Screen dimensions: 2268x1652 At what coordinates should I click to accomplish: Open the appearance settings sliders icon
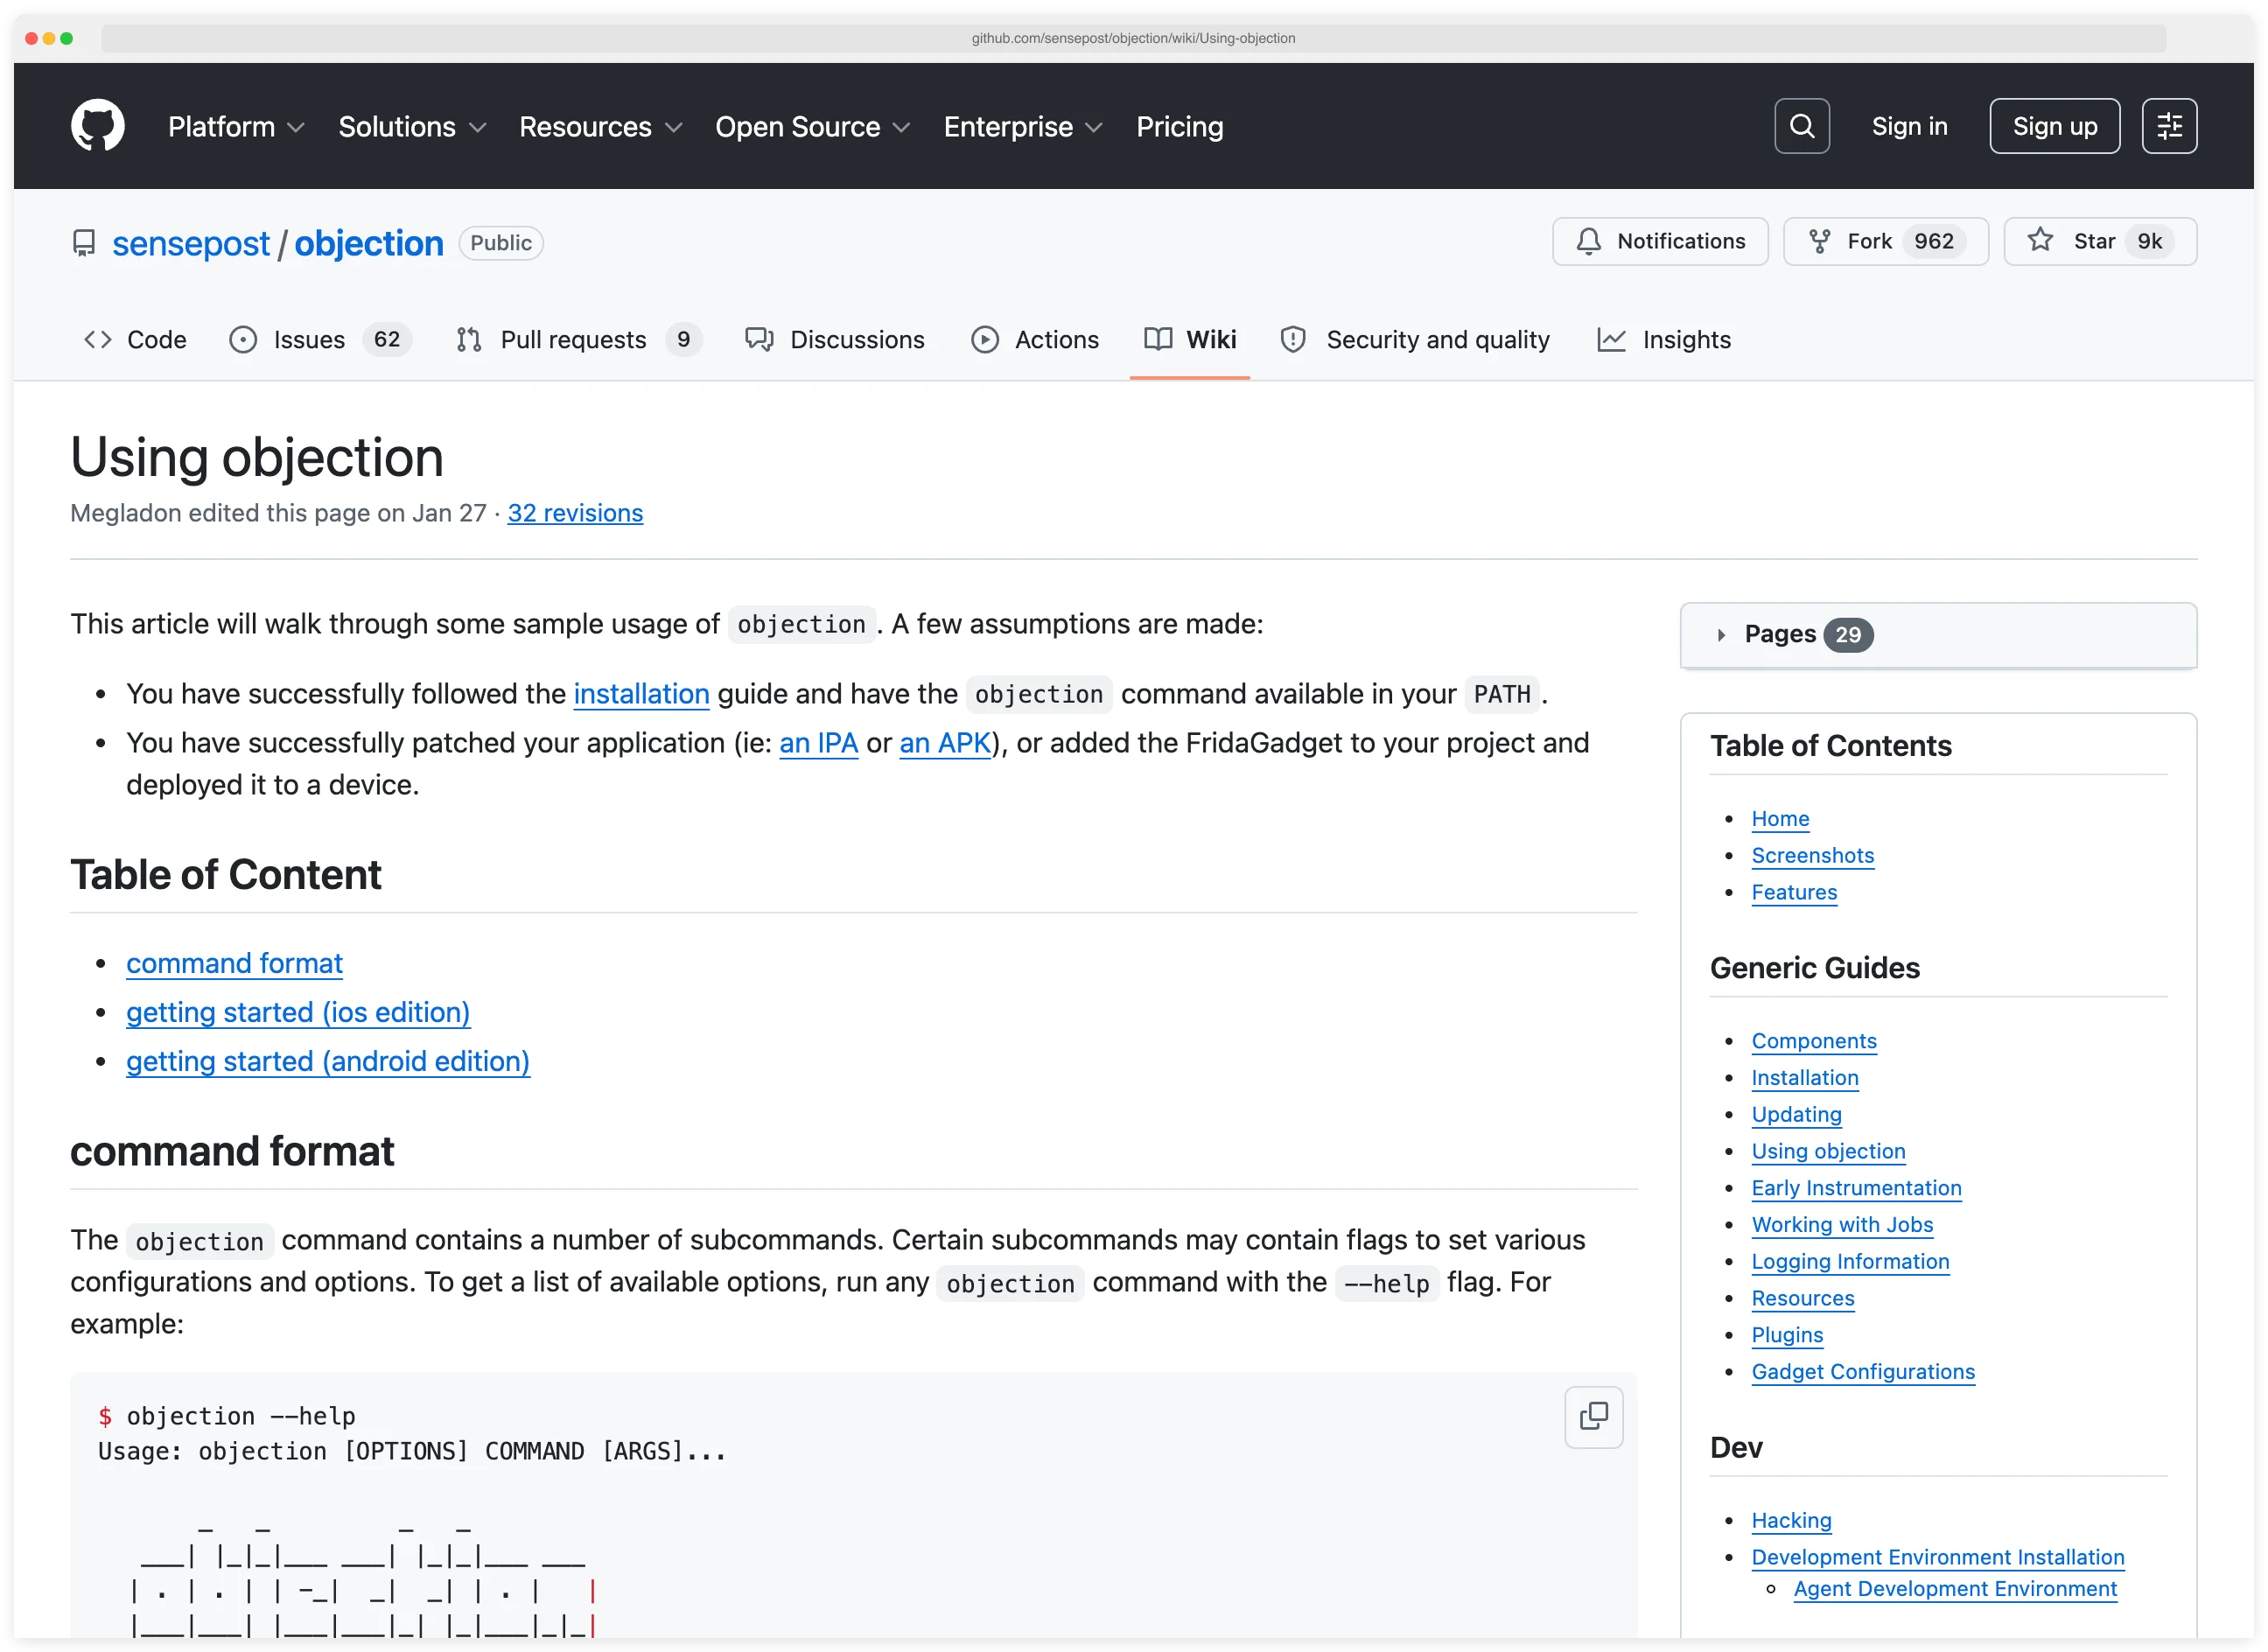pyautogui.click(x=2168, y=126)
